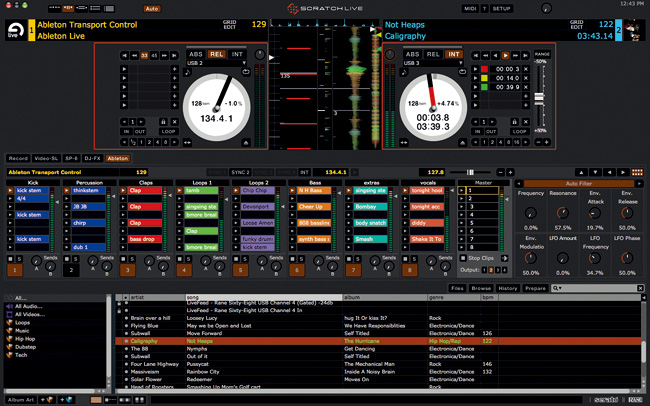
Task: Launch the "diddy" clip in vocals
Action: point(426,223)
